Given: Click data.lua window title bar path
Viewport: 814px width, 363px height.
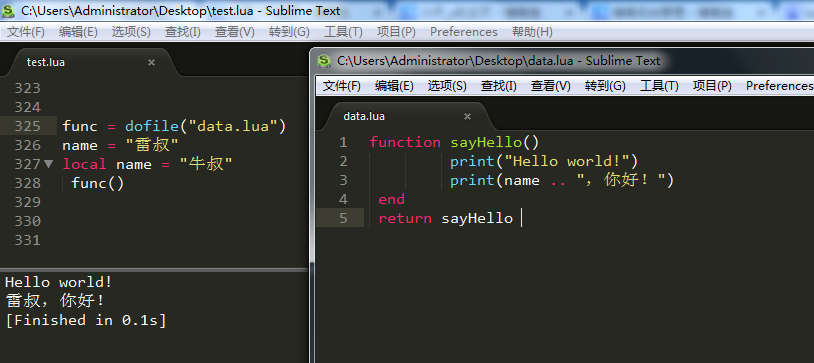Looking at the screenshot, I should [x=498, y=61].
